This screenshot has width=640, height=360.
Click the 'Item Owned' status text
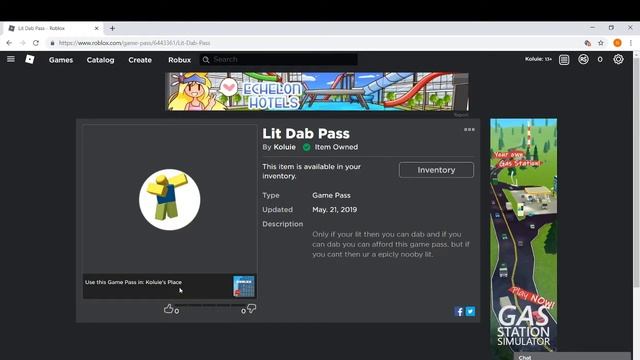336,147
